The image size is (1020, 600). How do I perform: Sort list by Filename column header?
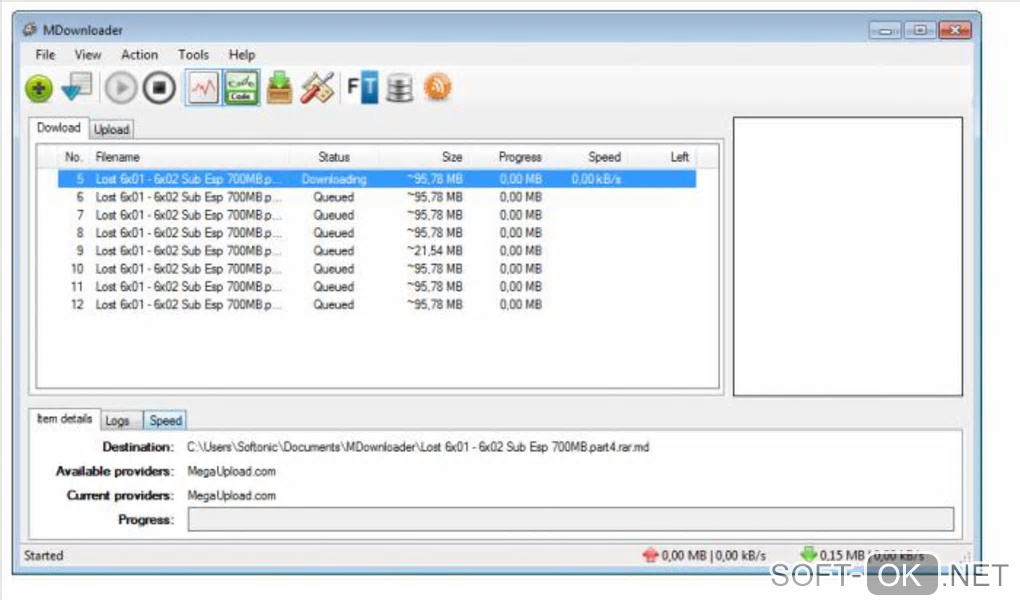coord(117,157)
